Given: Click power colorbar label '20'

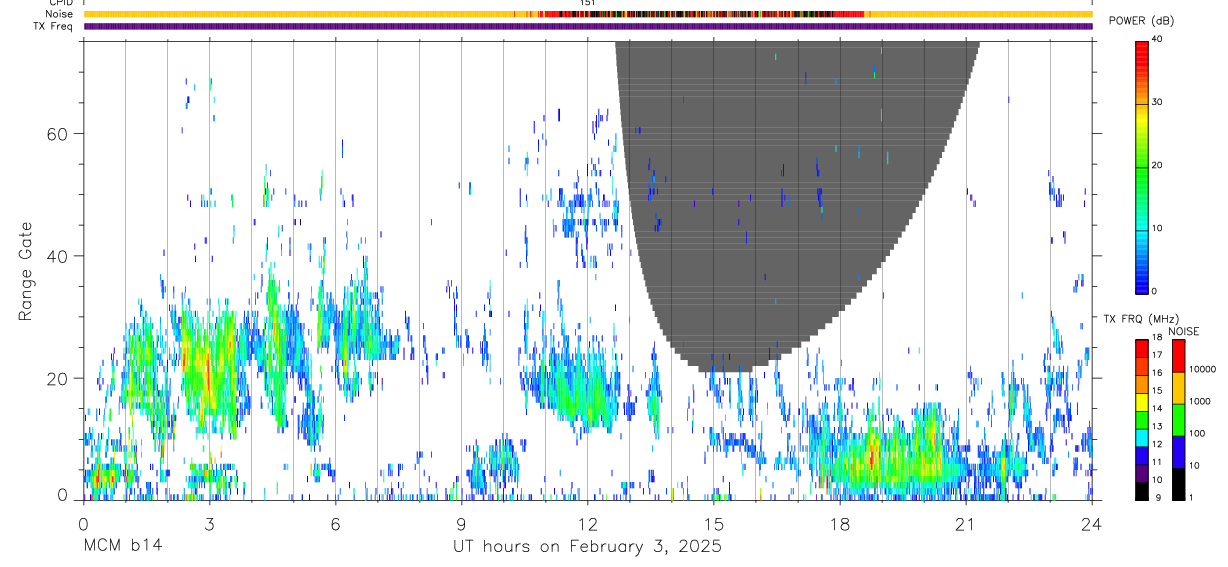Looking at the screenshot, I should (x=1158, y=165).
